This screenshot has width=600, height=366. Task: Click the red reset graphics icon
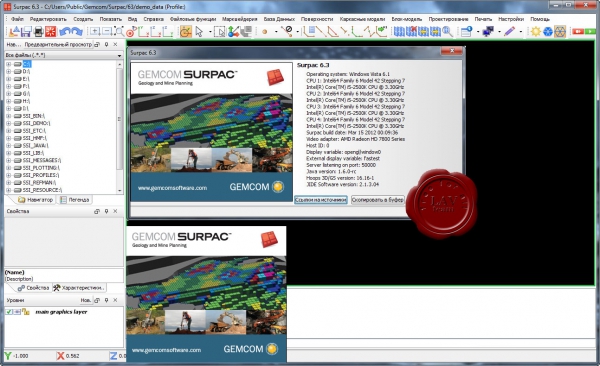pyautogui.click(x=51, y=31)
